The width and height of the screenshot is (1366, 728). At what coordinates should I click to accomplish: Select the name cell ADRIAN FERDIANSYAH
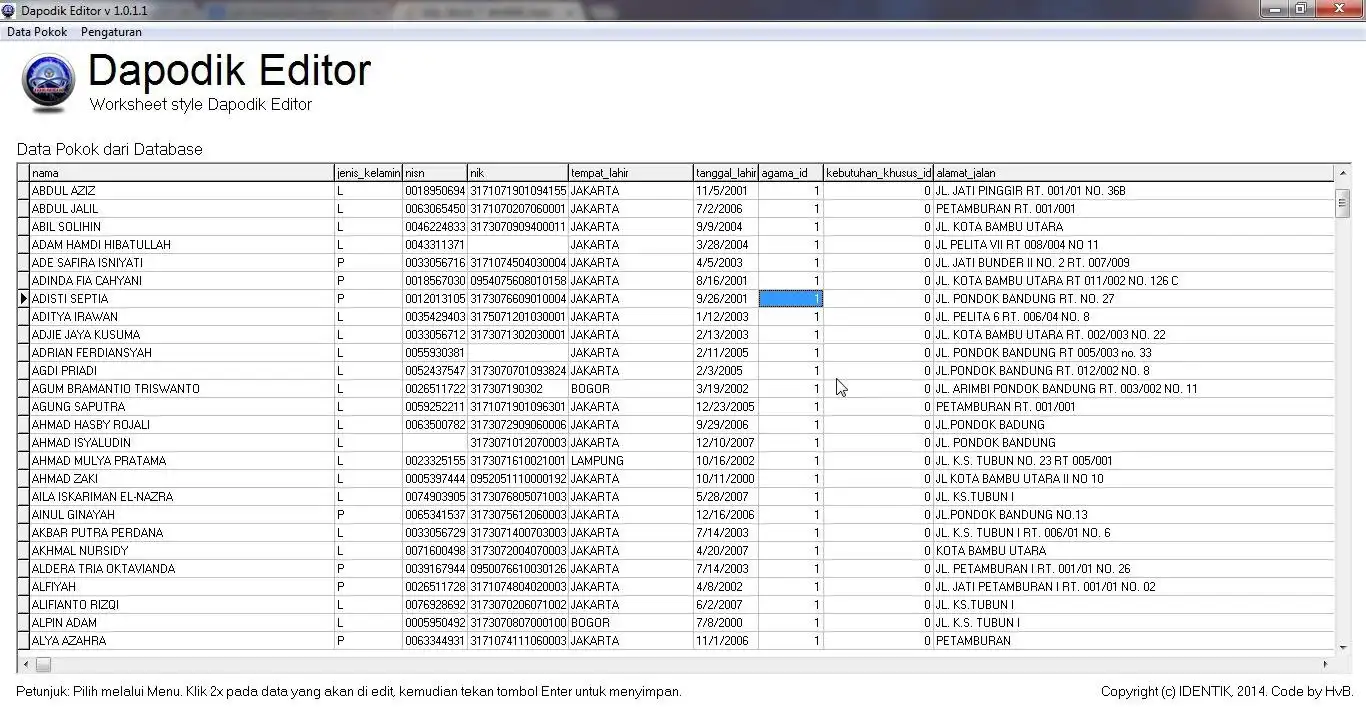(x=182, y=353)
